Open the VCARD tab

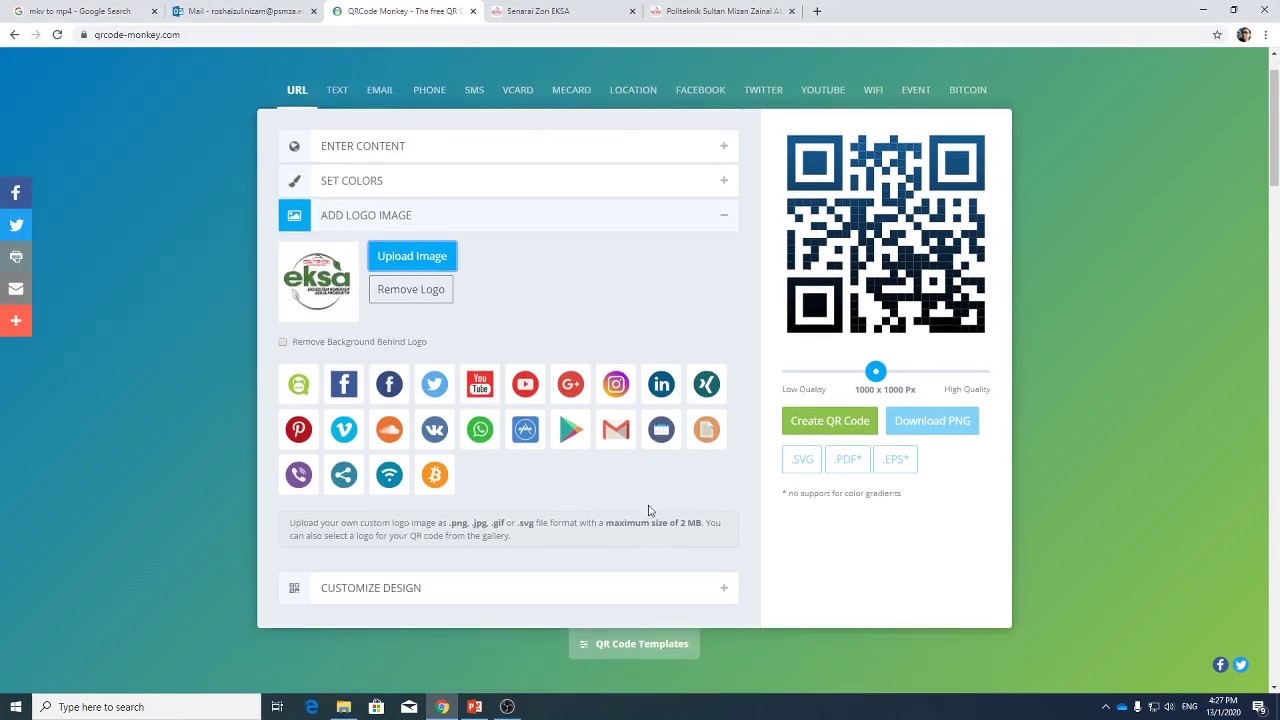tap(518, 90)
